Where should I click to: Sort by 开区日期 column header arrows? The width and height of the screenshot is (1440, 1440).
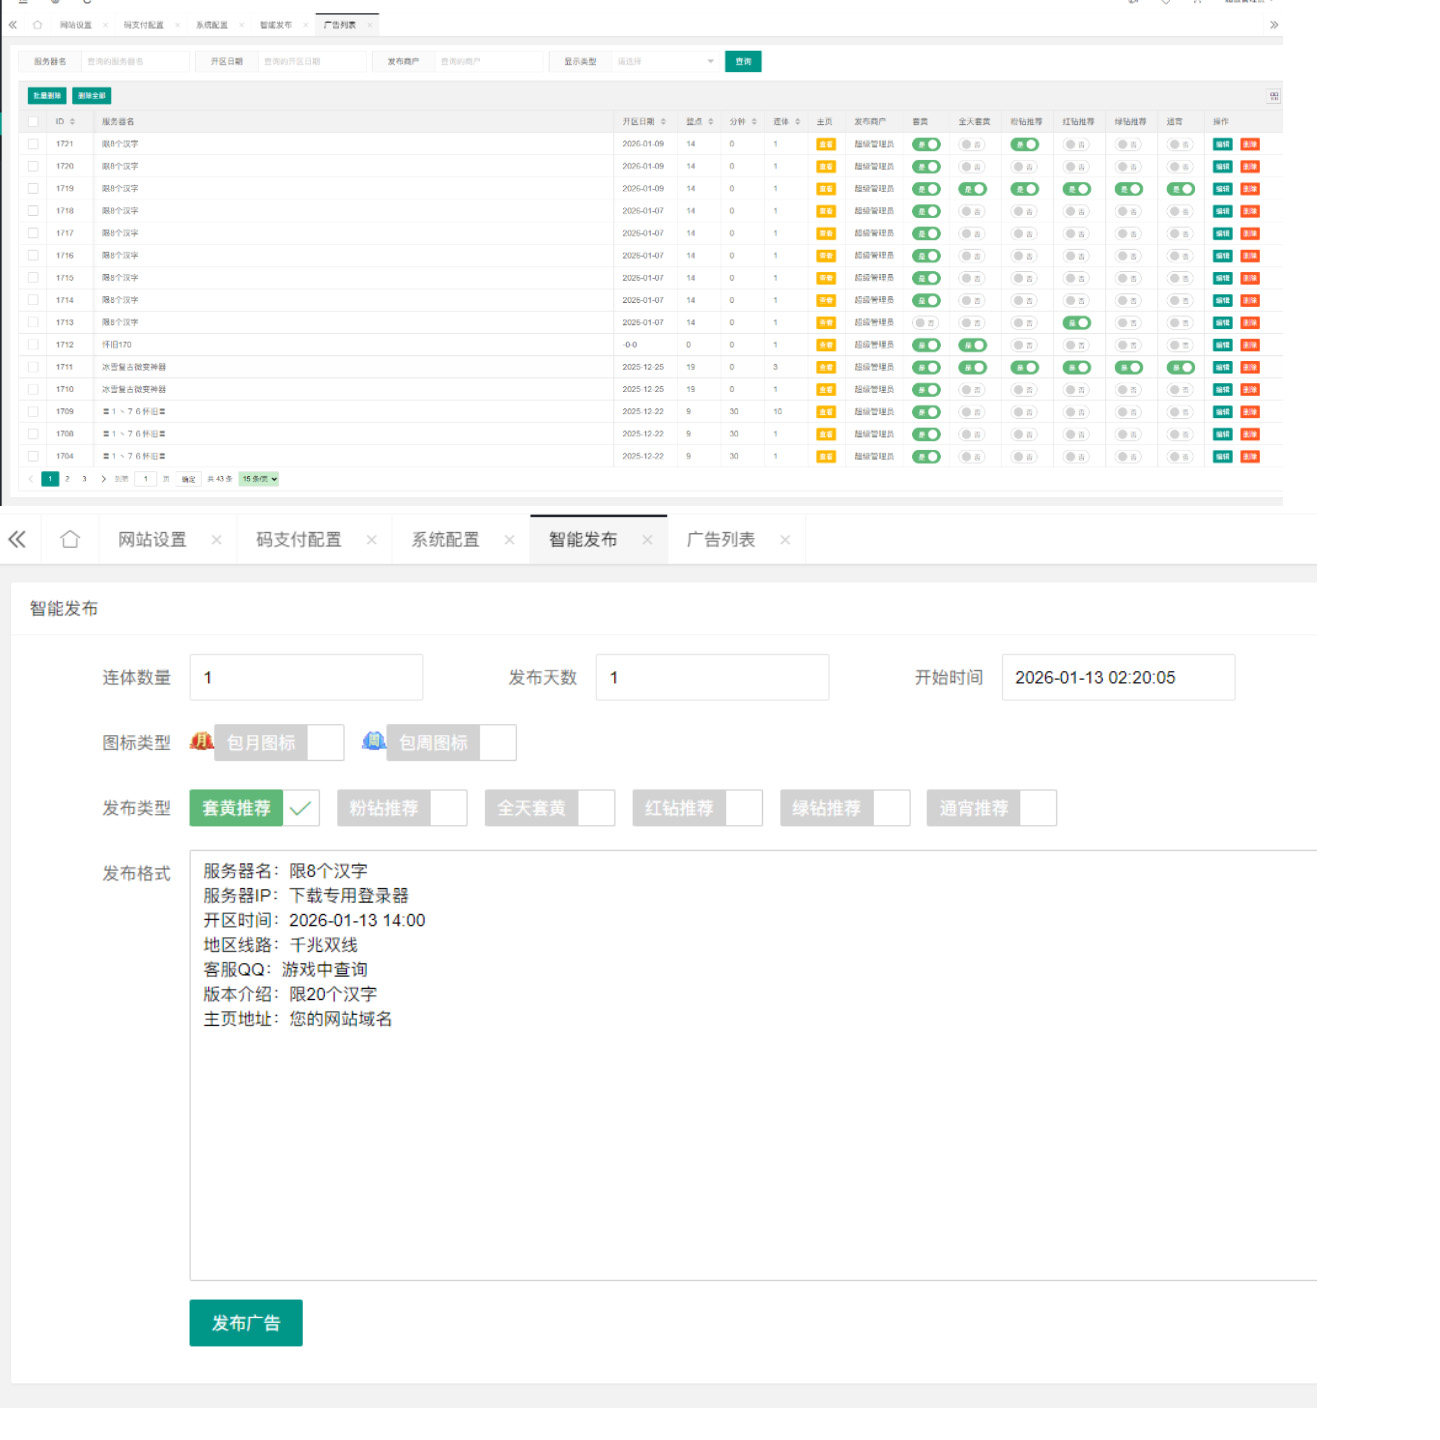[x=662, y=122]
